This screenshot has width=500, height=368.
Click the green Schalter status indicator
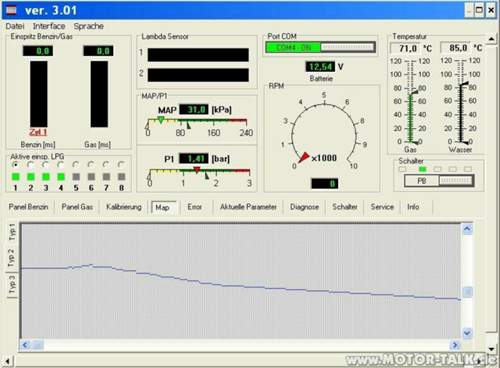(x=422, y=169)
